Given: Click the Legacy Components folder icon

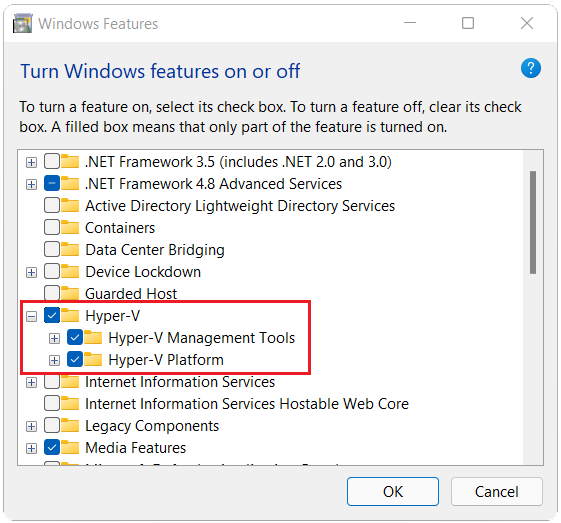Looking at the screenshot, I should (x=70, y=425).
